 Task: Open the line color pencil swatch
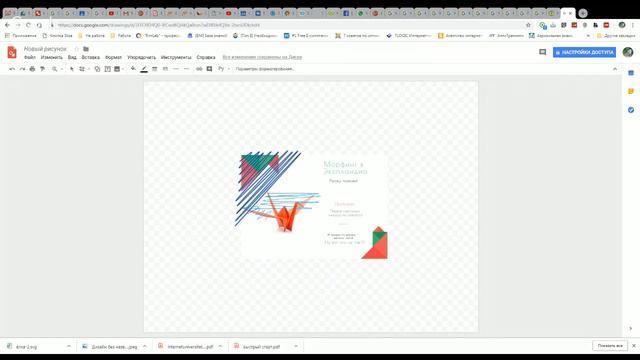pyautogui.click(x=144, y=69)
